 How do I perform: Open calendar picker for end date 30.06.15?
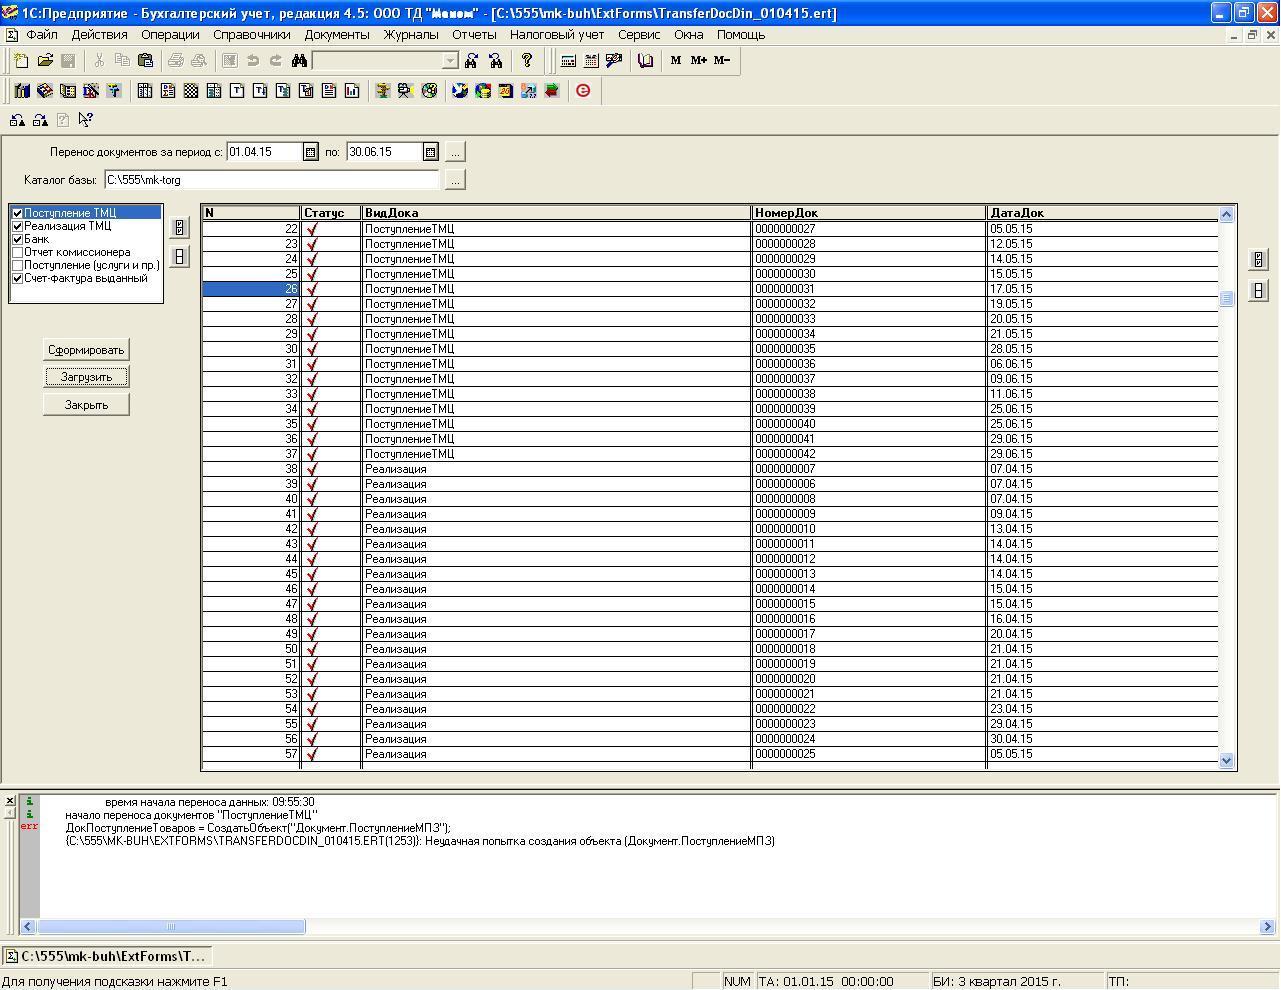(x=430, y=152)
